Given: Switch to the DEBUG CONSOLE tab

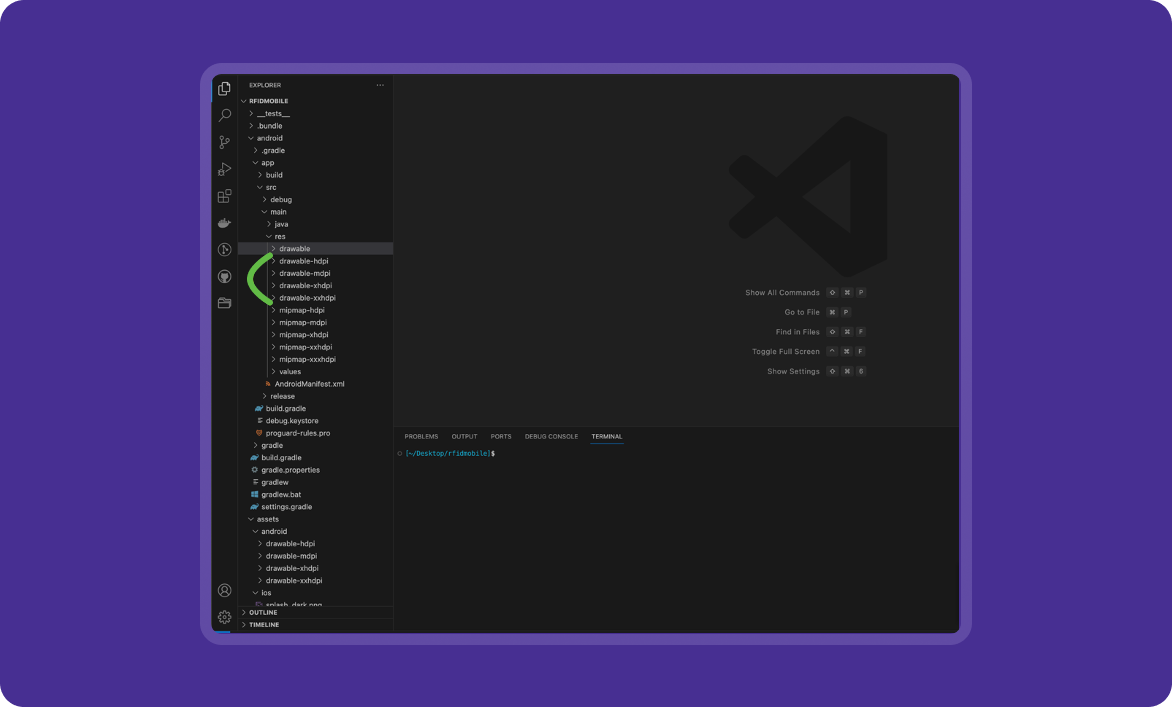Looking at the screenshot, I should click(x=551, y=436).
